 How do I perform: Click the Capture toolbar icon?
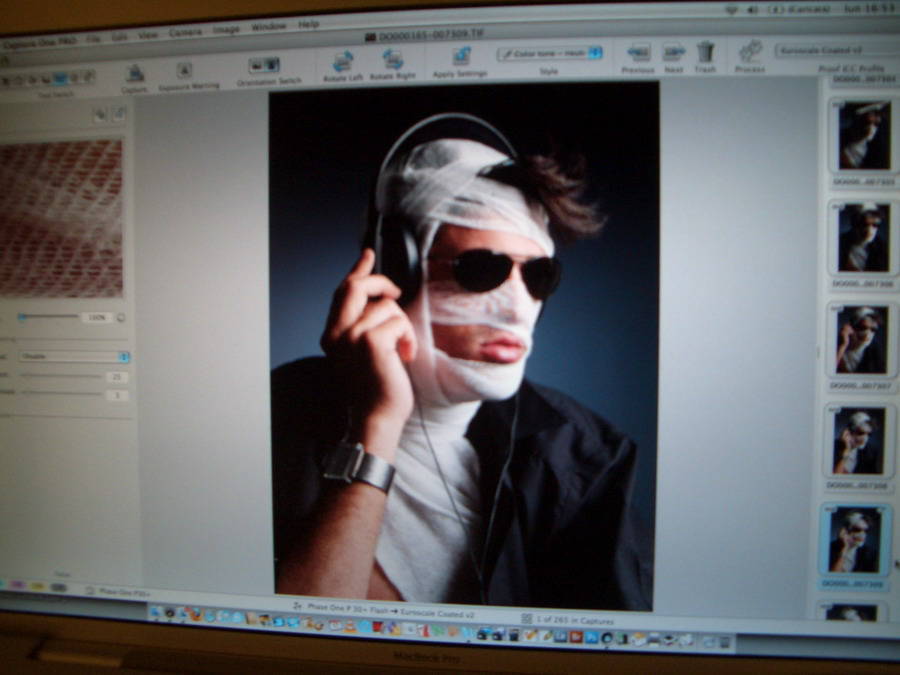pyautogui.click(x=134, y=73)
